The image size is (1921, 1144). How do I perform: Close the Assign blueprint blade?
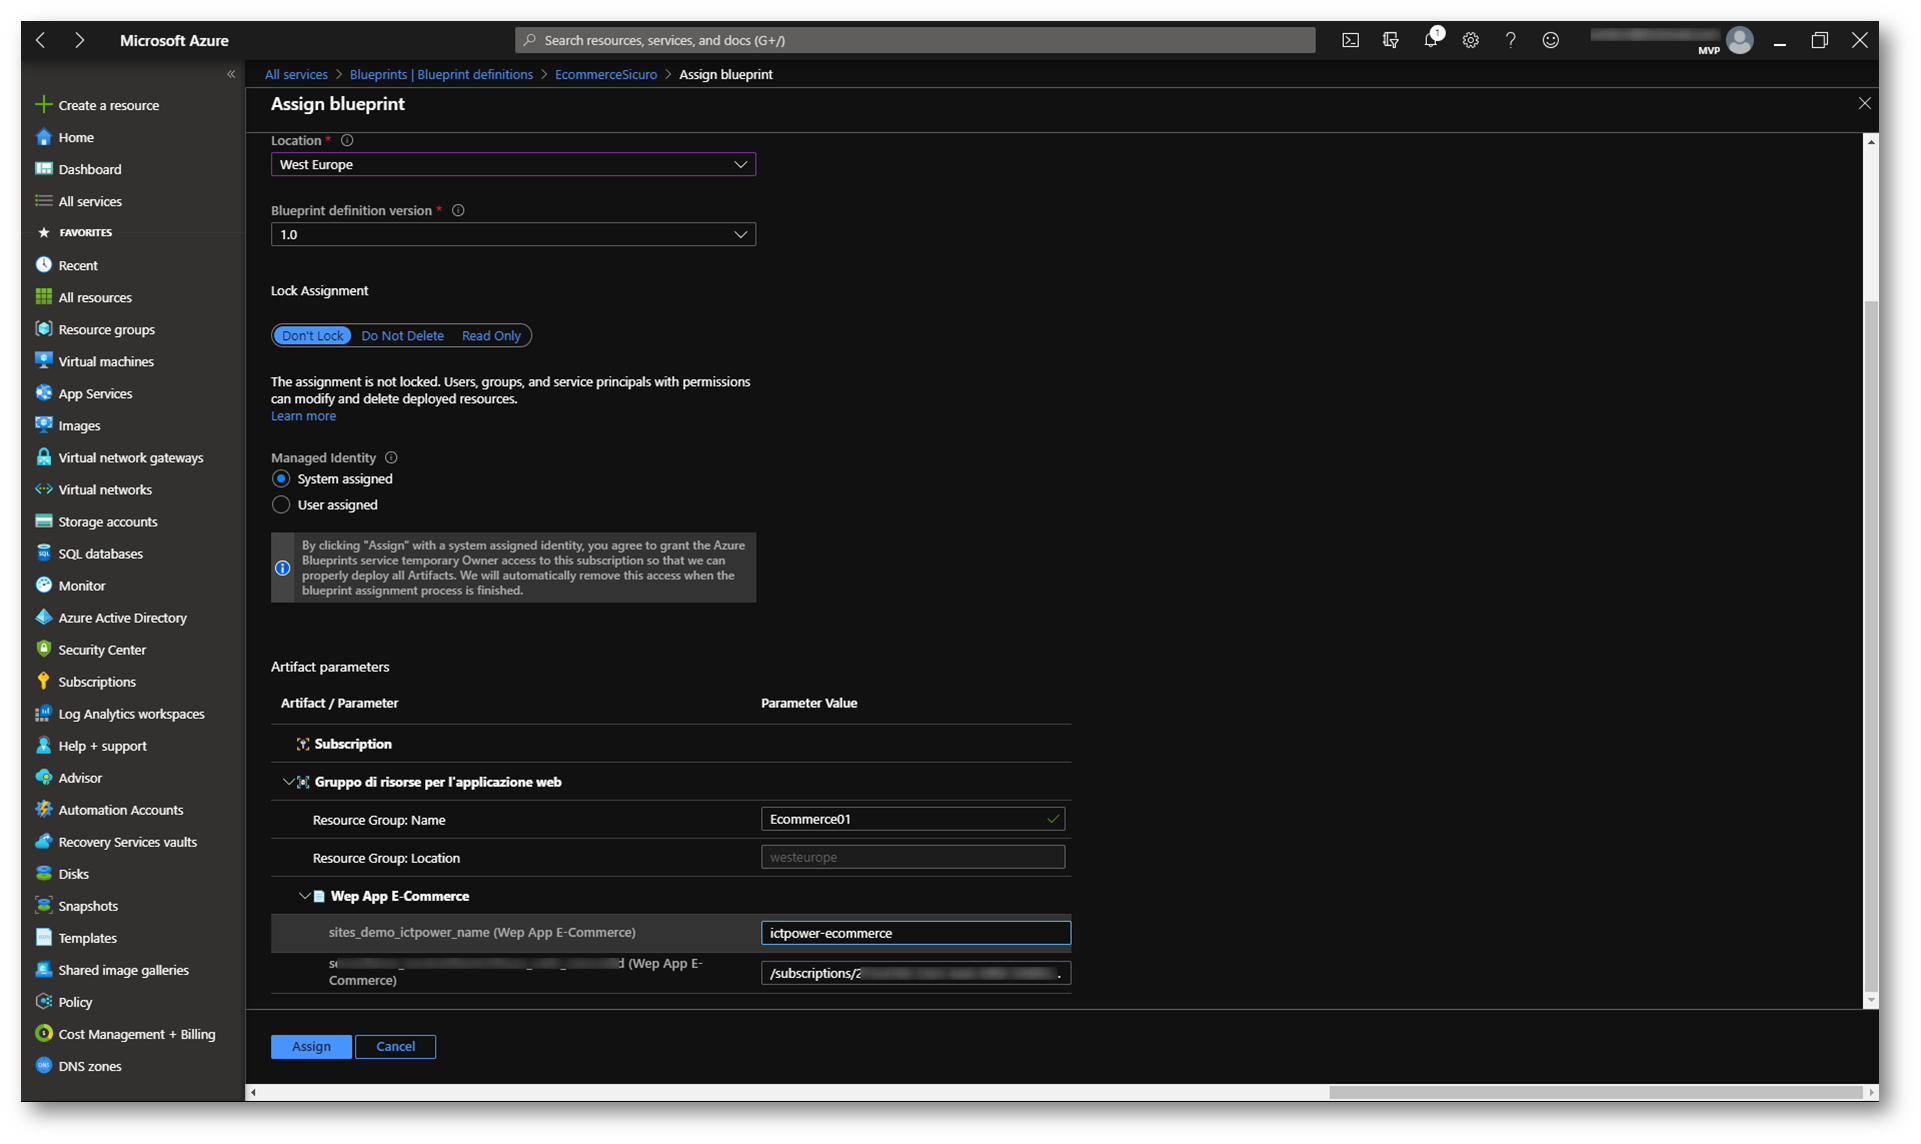tap(1864, 103)
